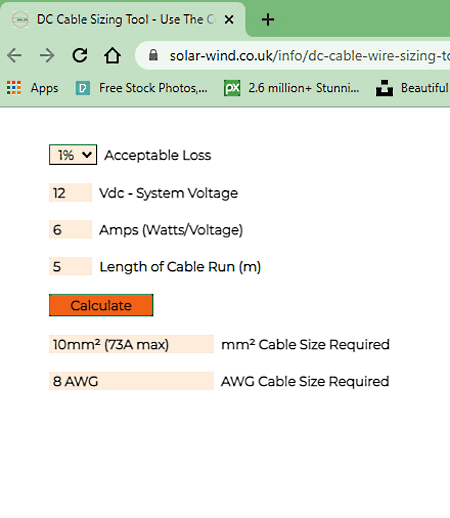Click the 8 AWG result field
450x518 pixels.
[x=131, y=381]
